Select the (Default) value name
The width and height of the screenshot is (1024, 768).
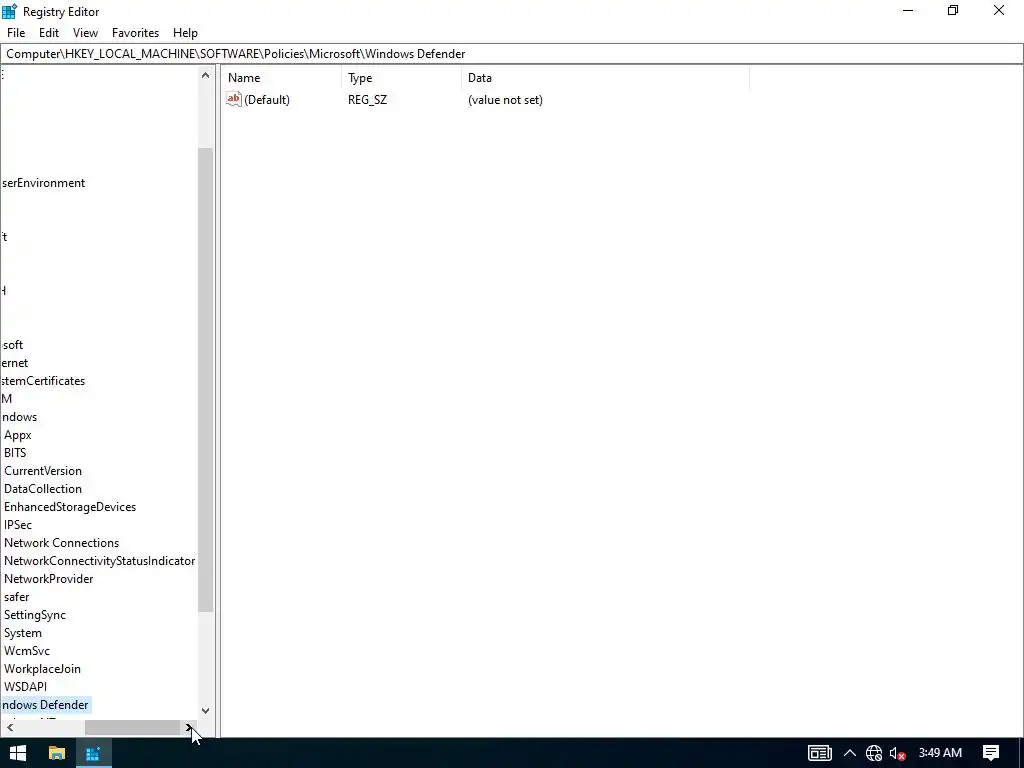pos(266,100)
